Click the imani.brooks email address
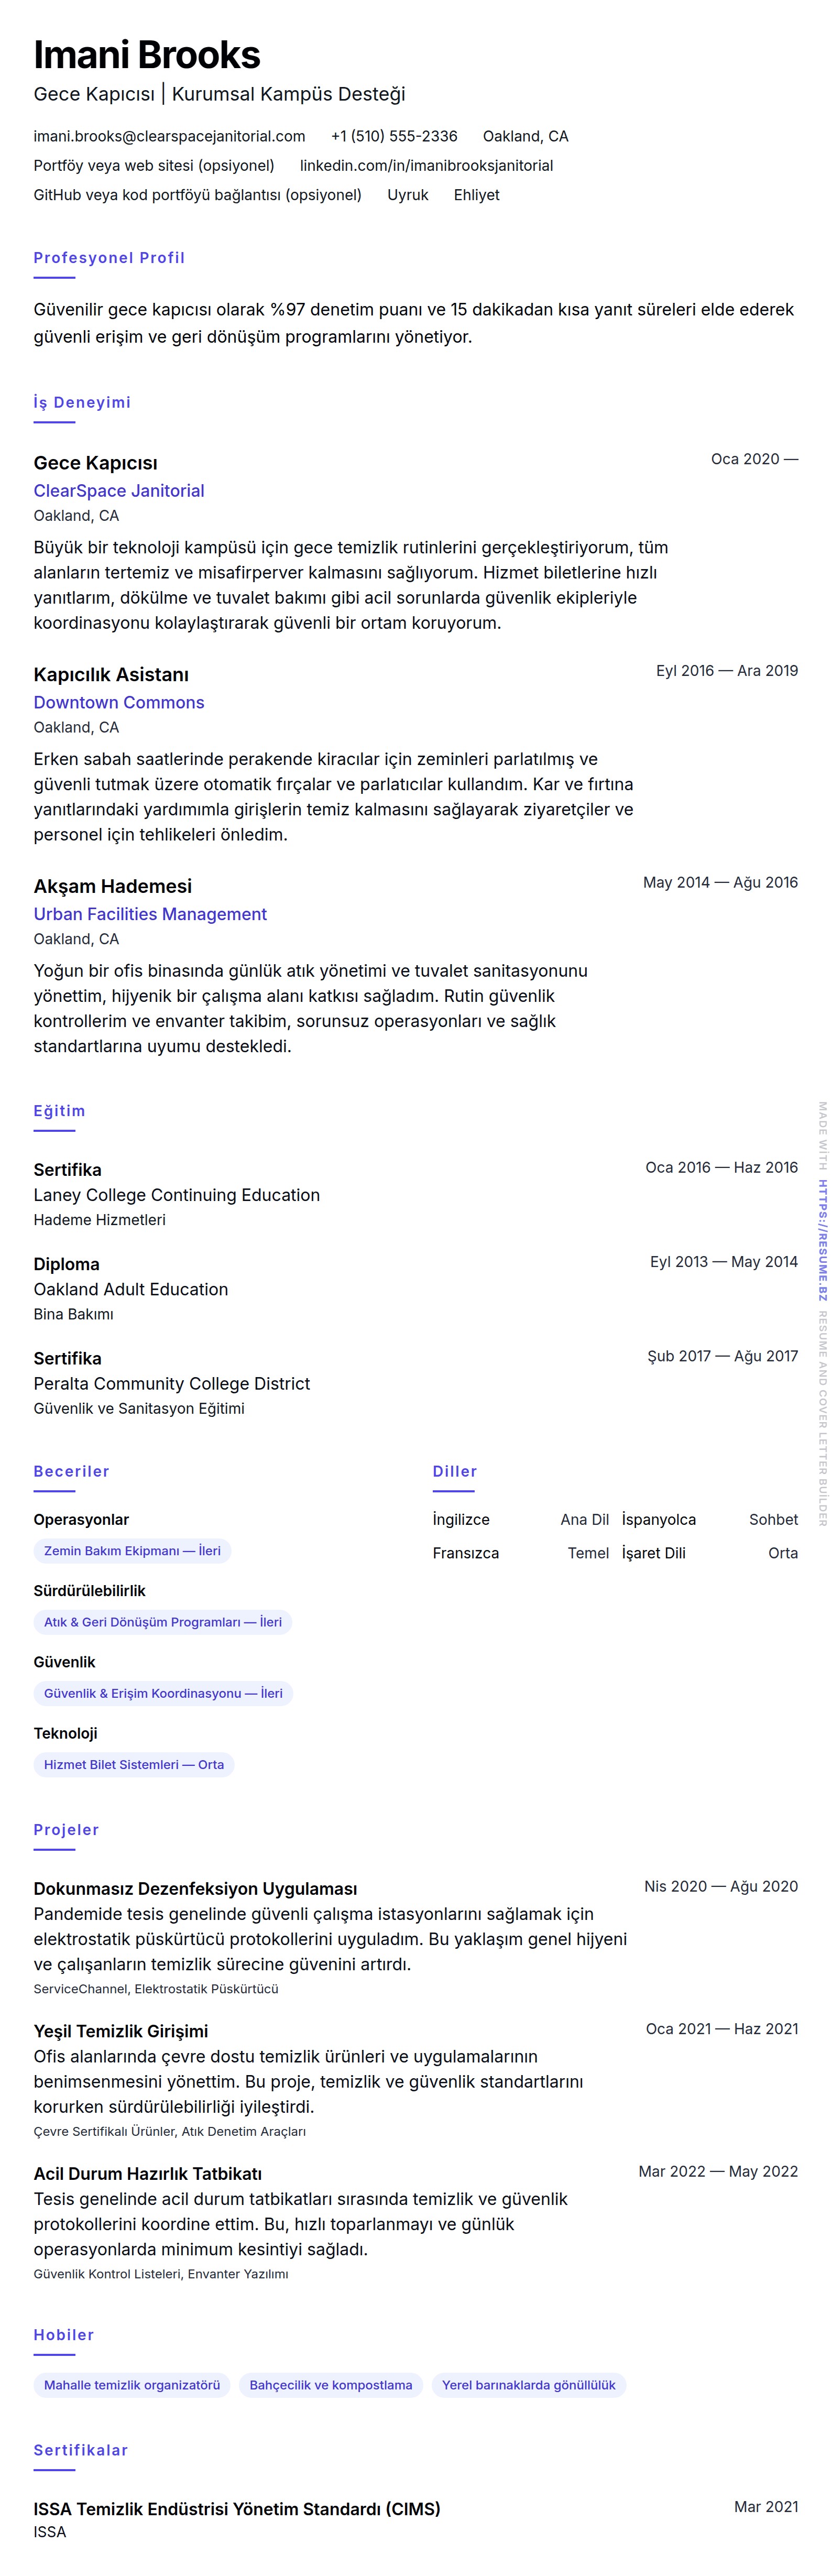This screenshot has width=832, height=2576. (x=169, y=136)
